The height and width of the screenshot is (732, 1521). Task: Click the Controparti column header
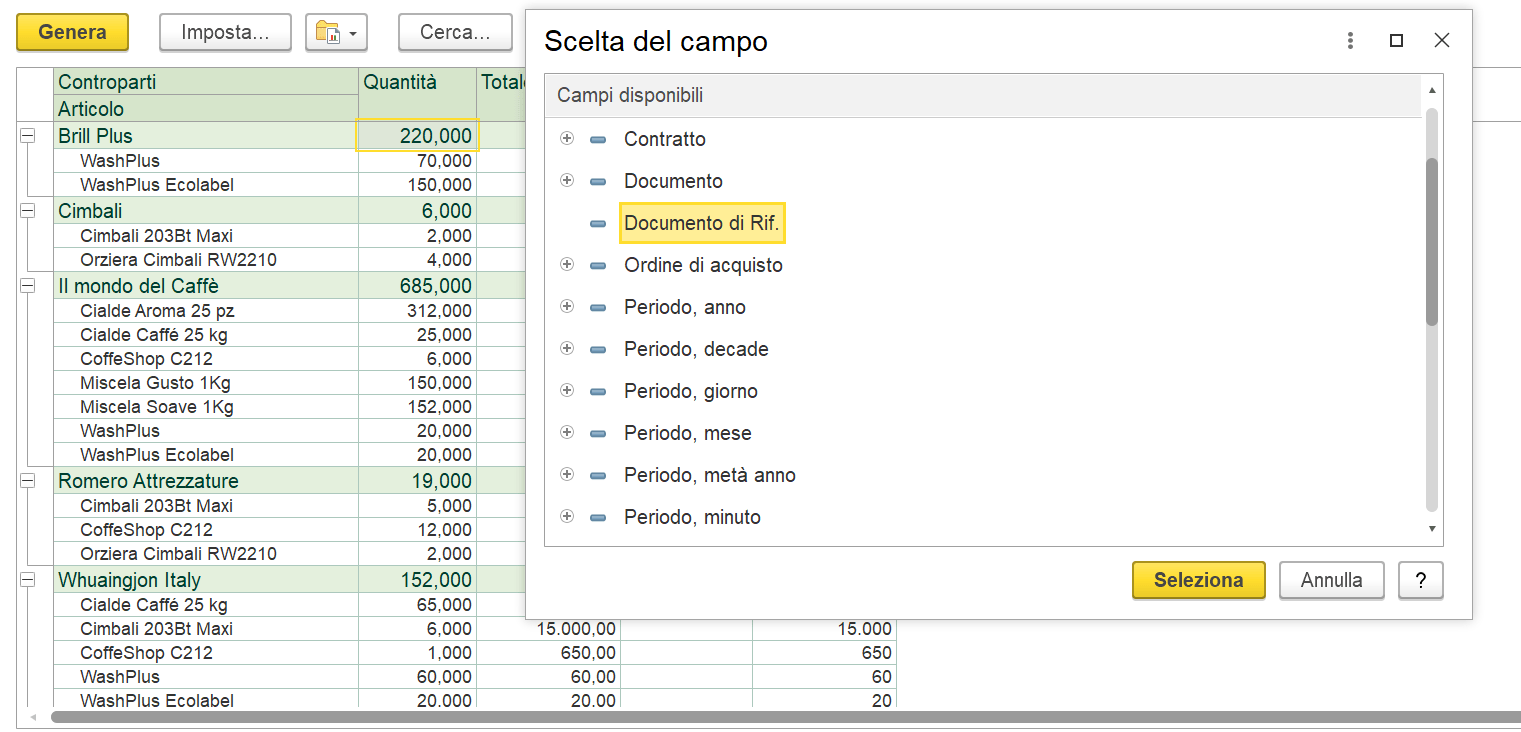[x=206, y=82]
